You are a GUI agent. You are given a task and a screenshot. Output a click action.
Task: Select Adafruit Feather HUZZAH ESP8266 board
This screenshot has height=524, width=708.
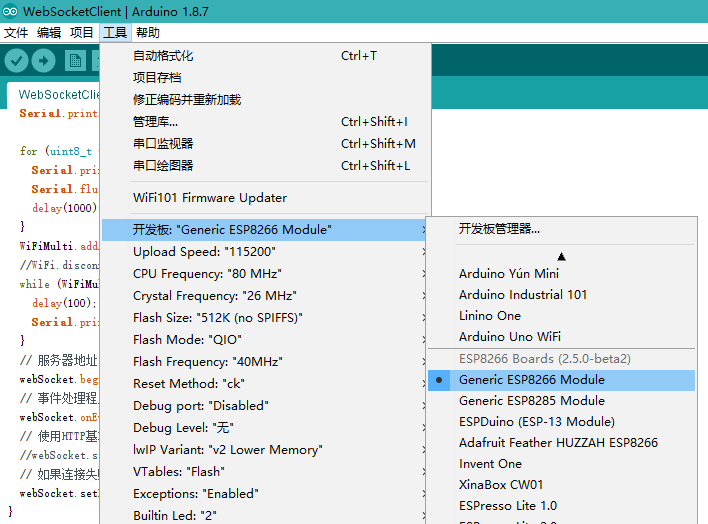pos(561,443)
